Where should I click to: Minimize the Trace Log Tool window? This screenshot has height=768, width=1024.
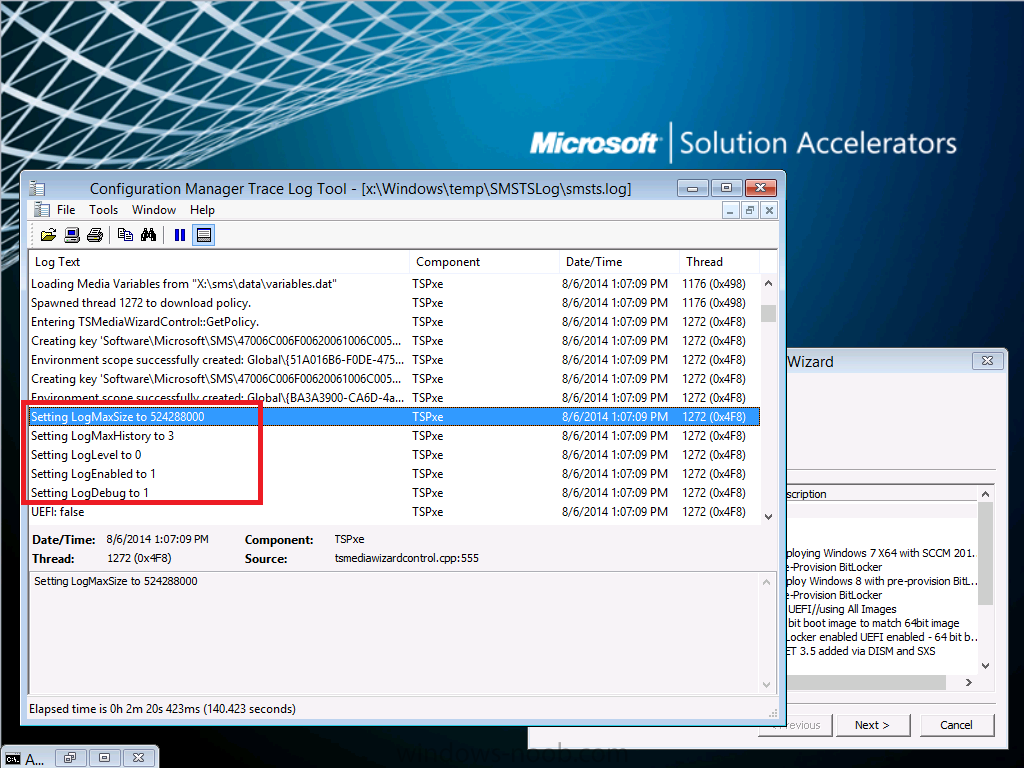tap(693, 188)
